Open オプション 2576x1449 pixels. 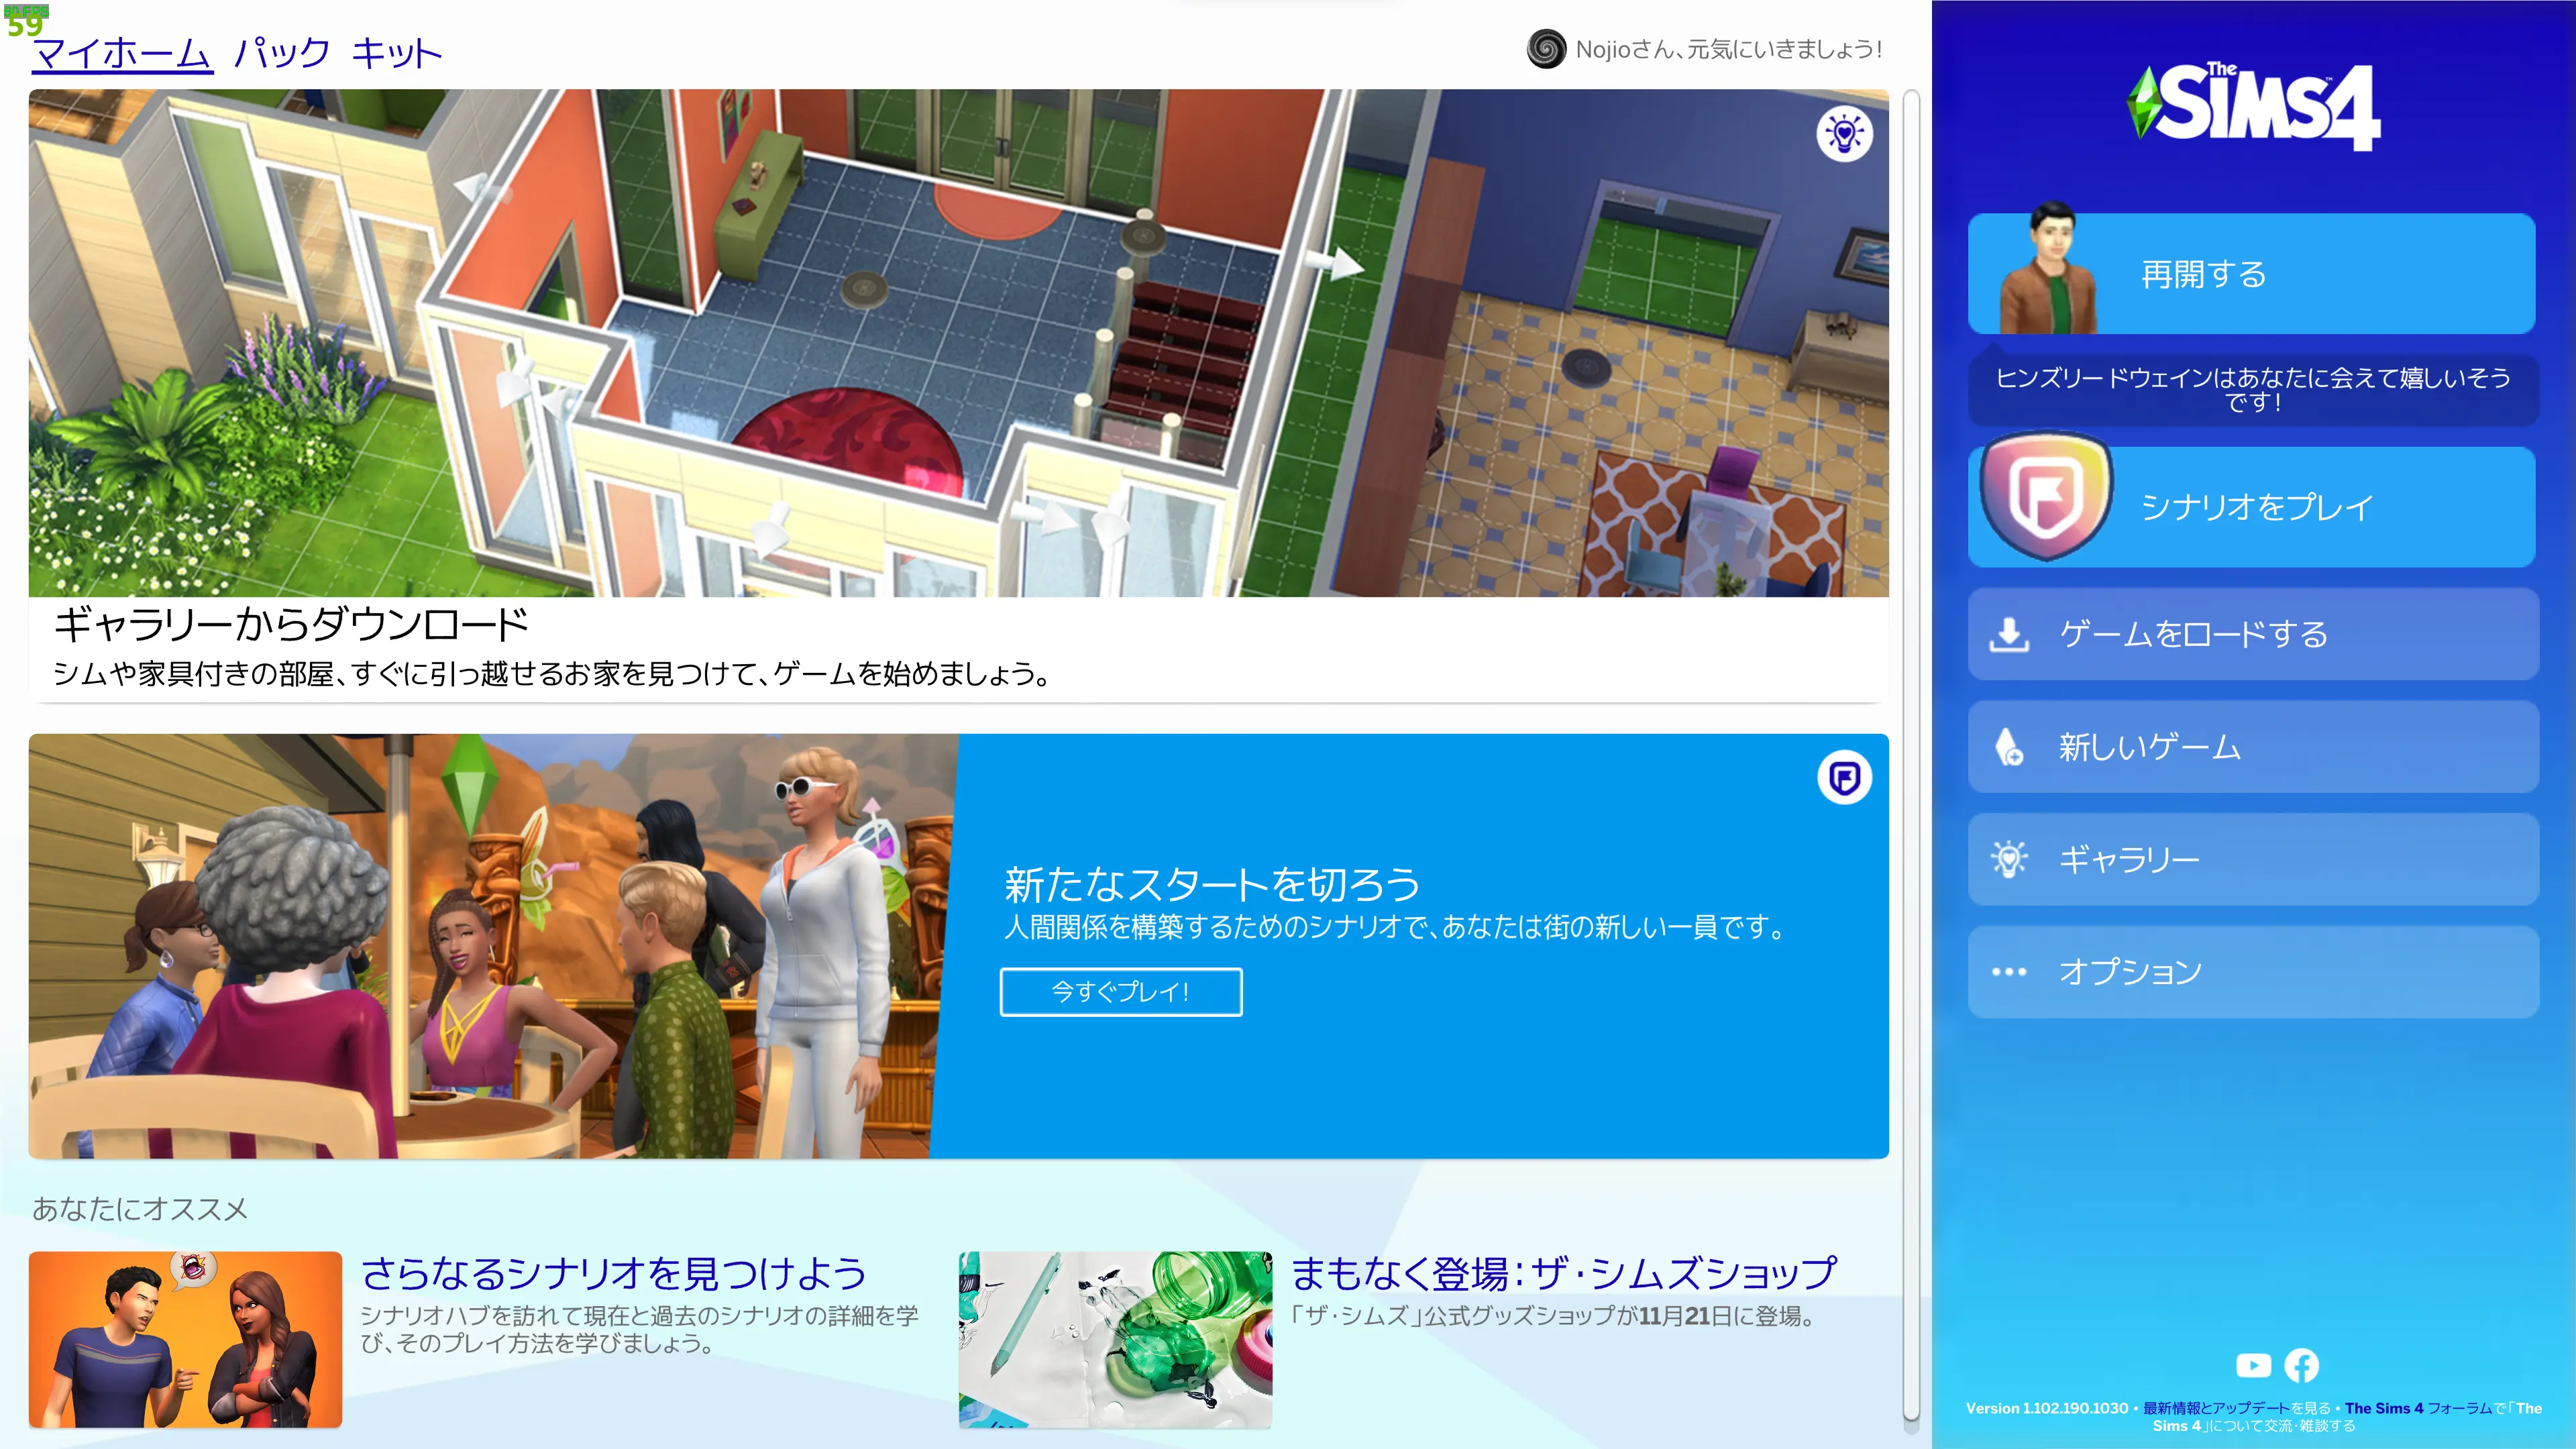(2252, 972)
